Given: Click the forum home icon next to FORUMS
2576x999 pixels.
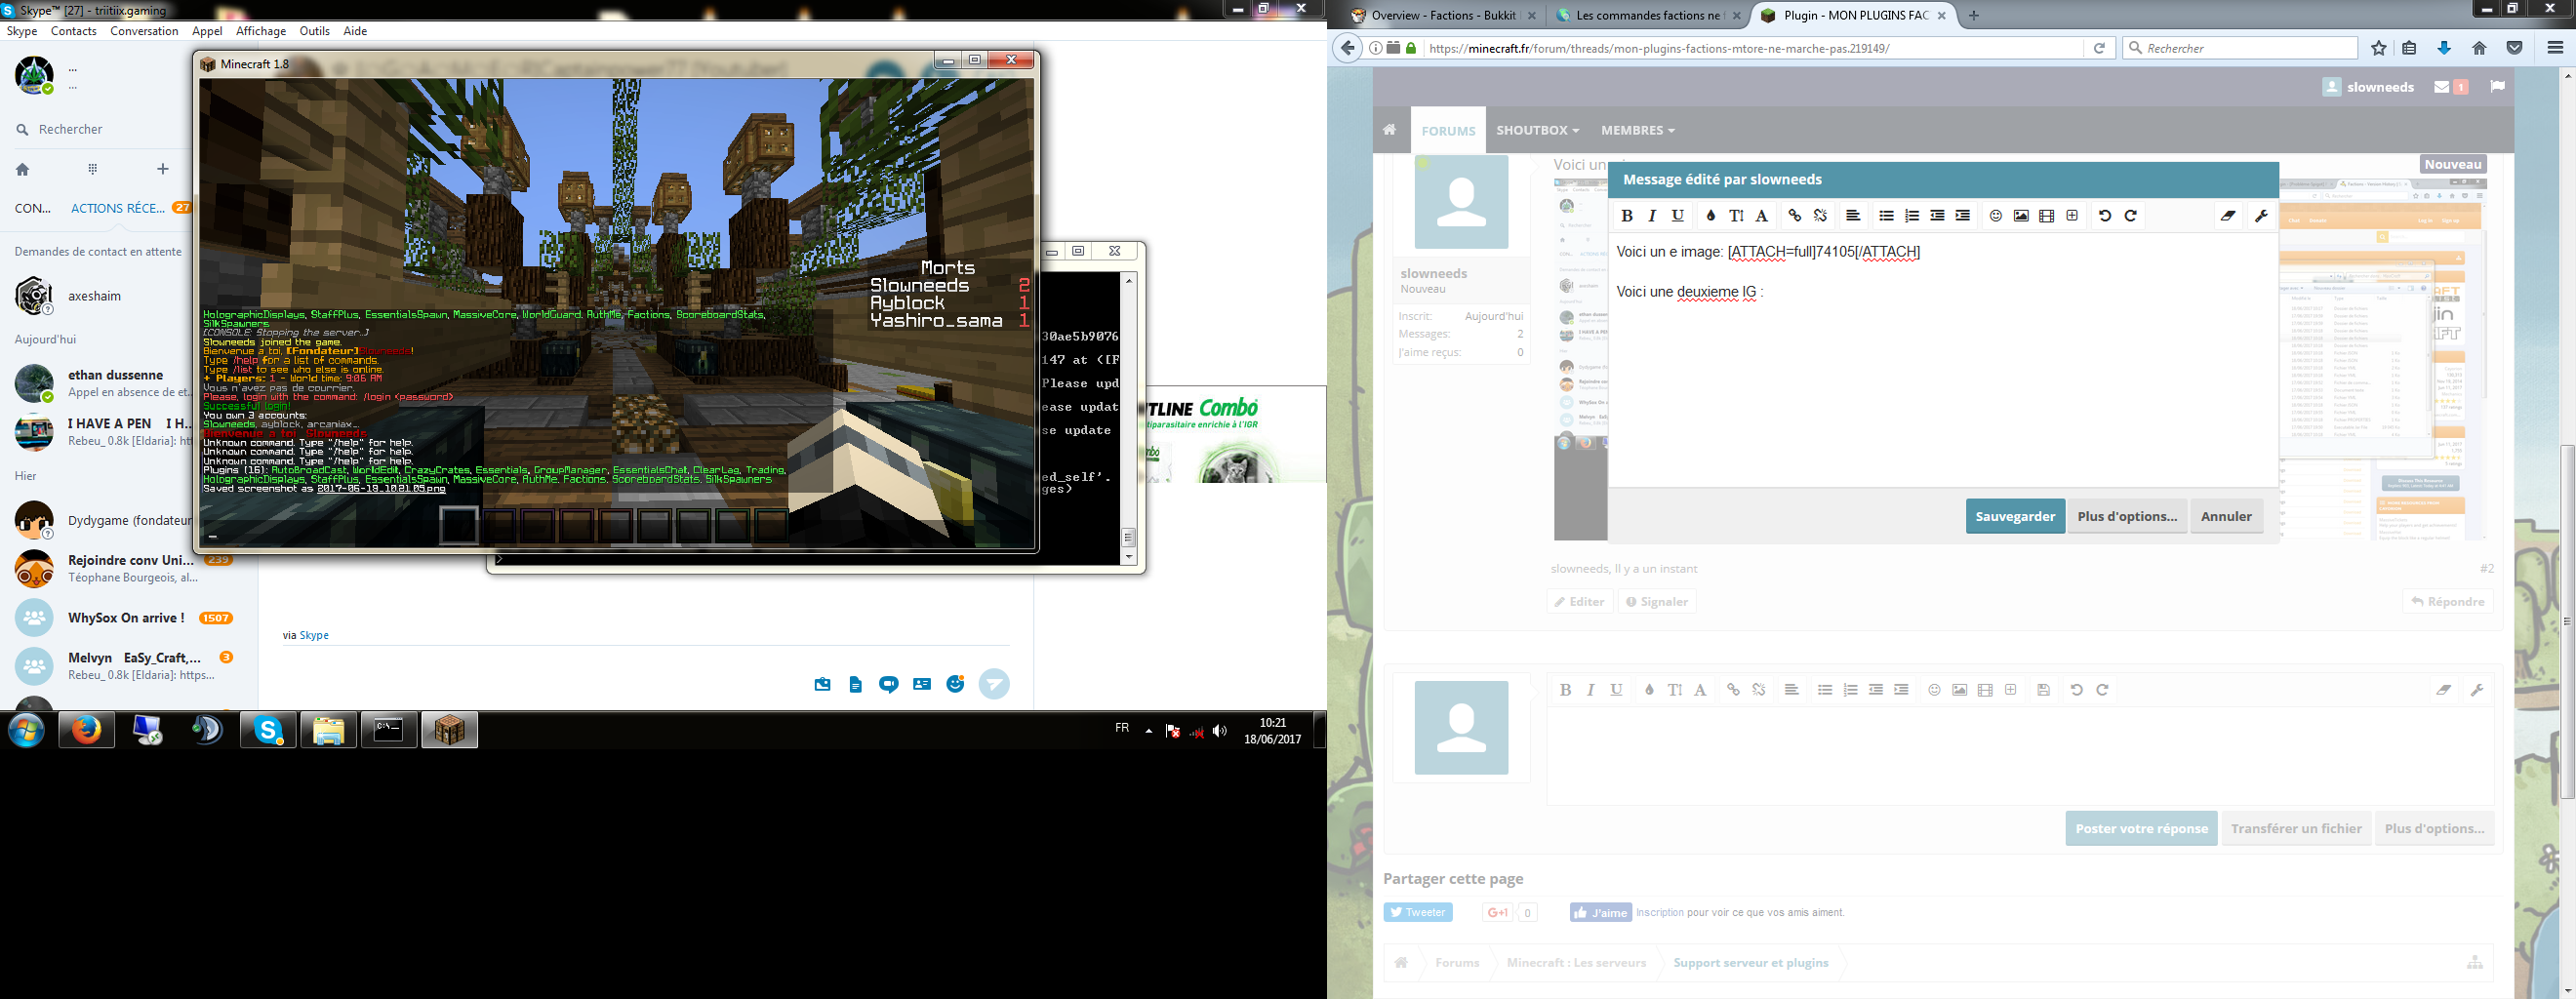Looking at the screenshot, I should (1390, 130).
